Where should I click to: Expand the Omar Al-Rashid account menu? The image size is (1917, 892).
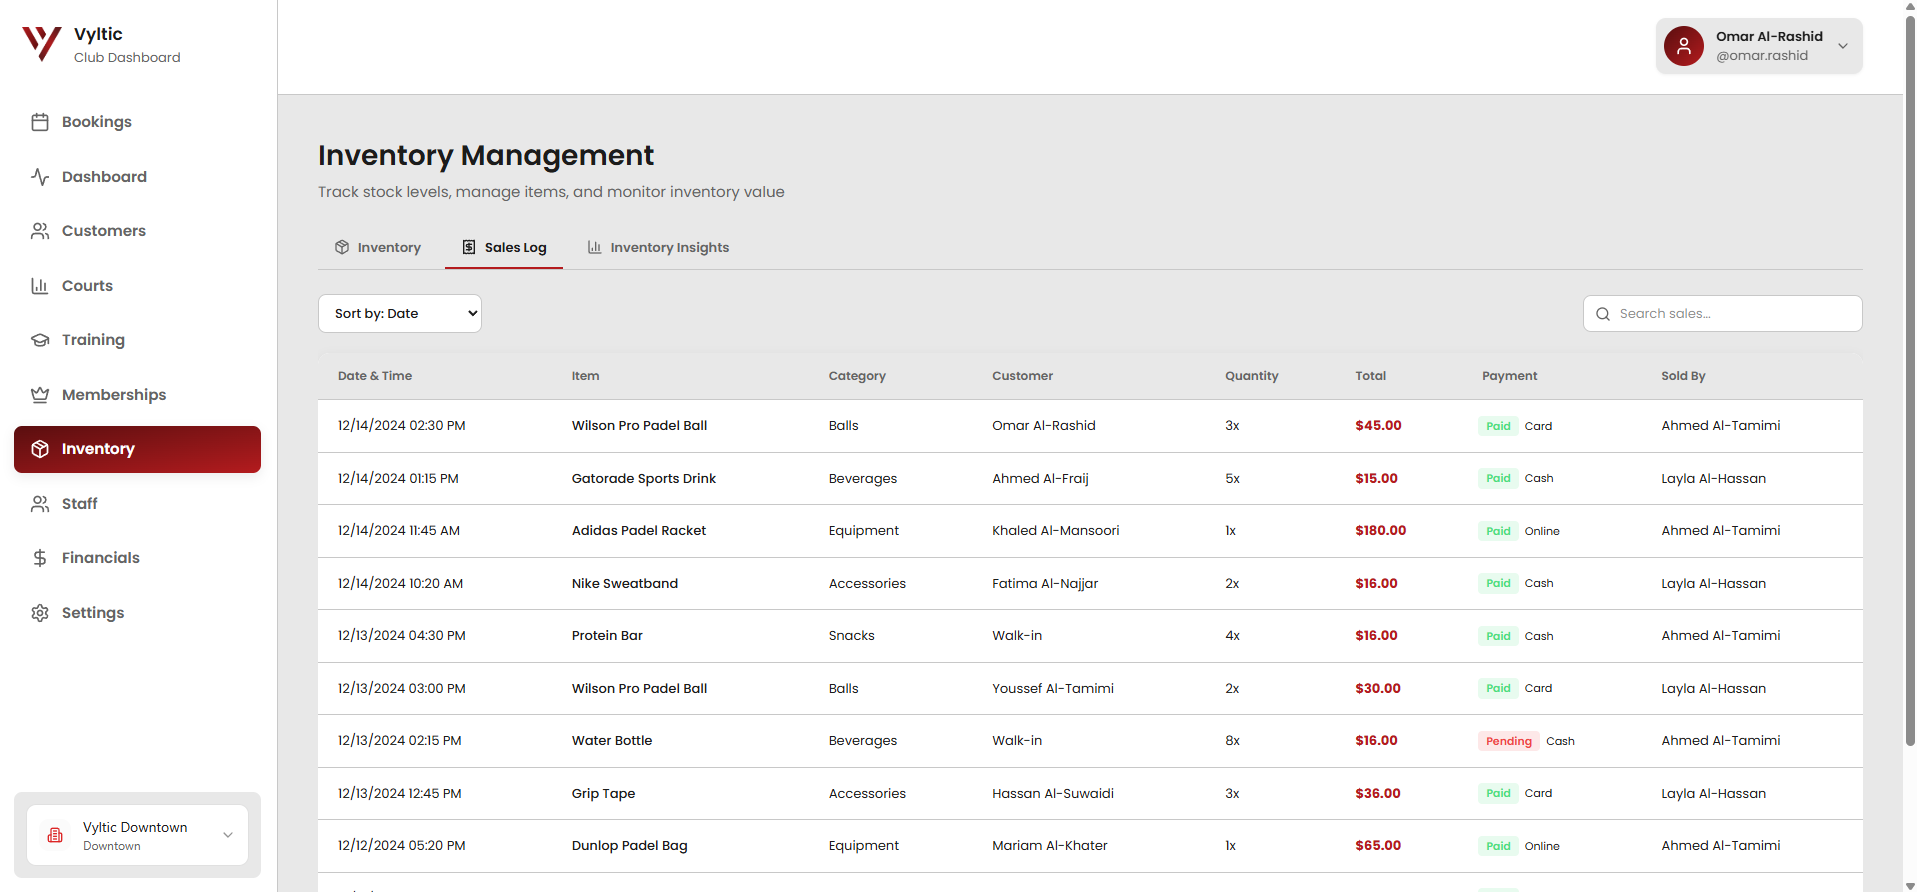(1842, 46)
